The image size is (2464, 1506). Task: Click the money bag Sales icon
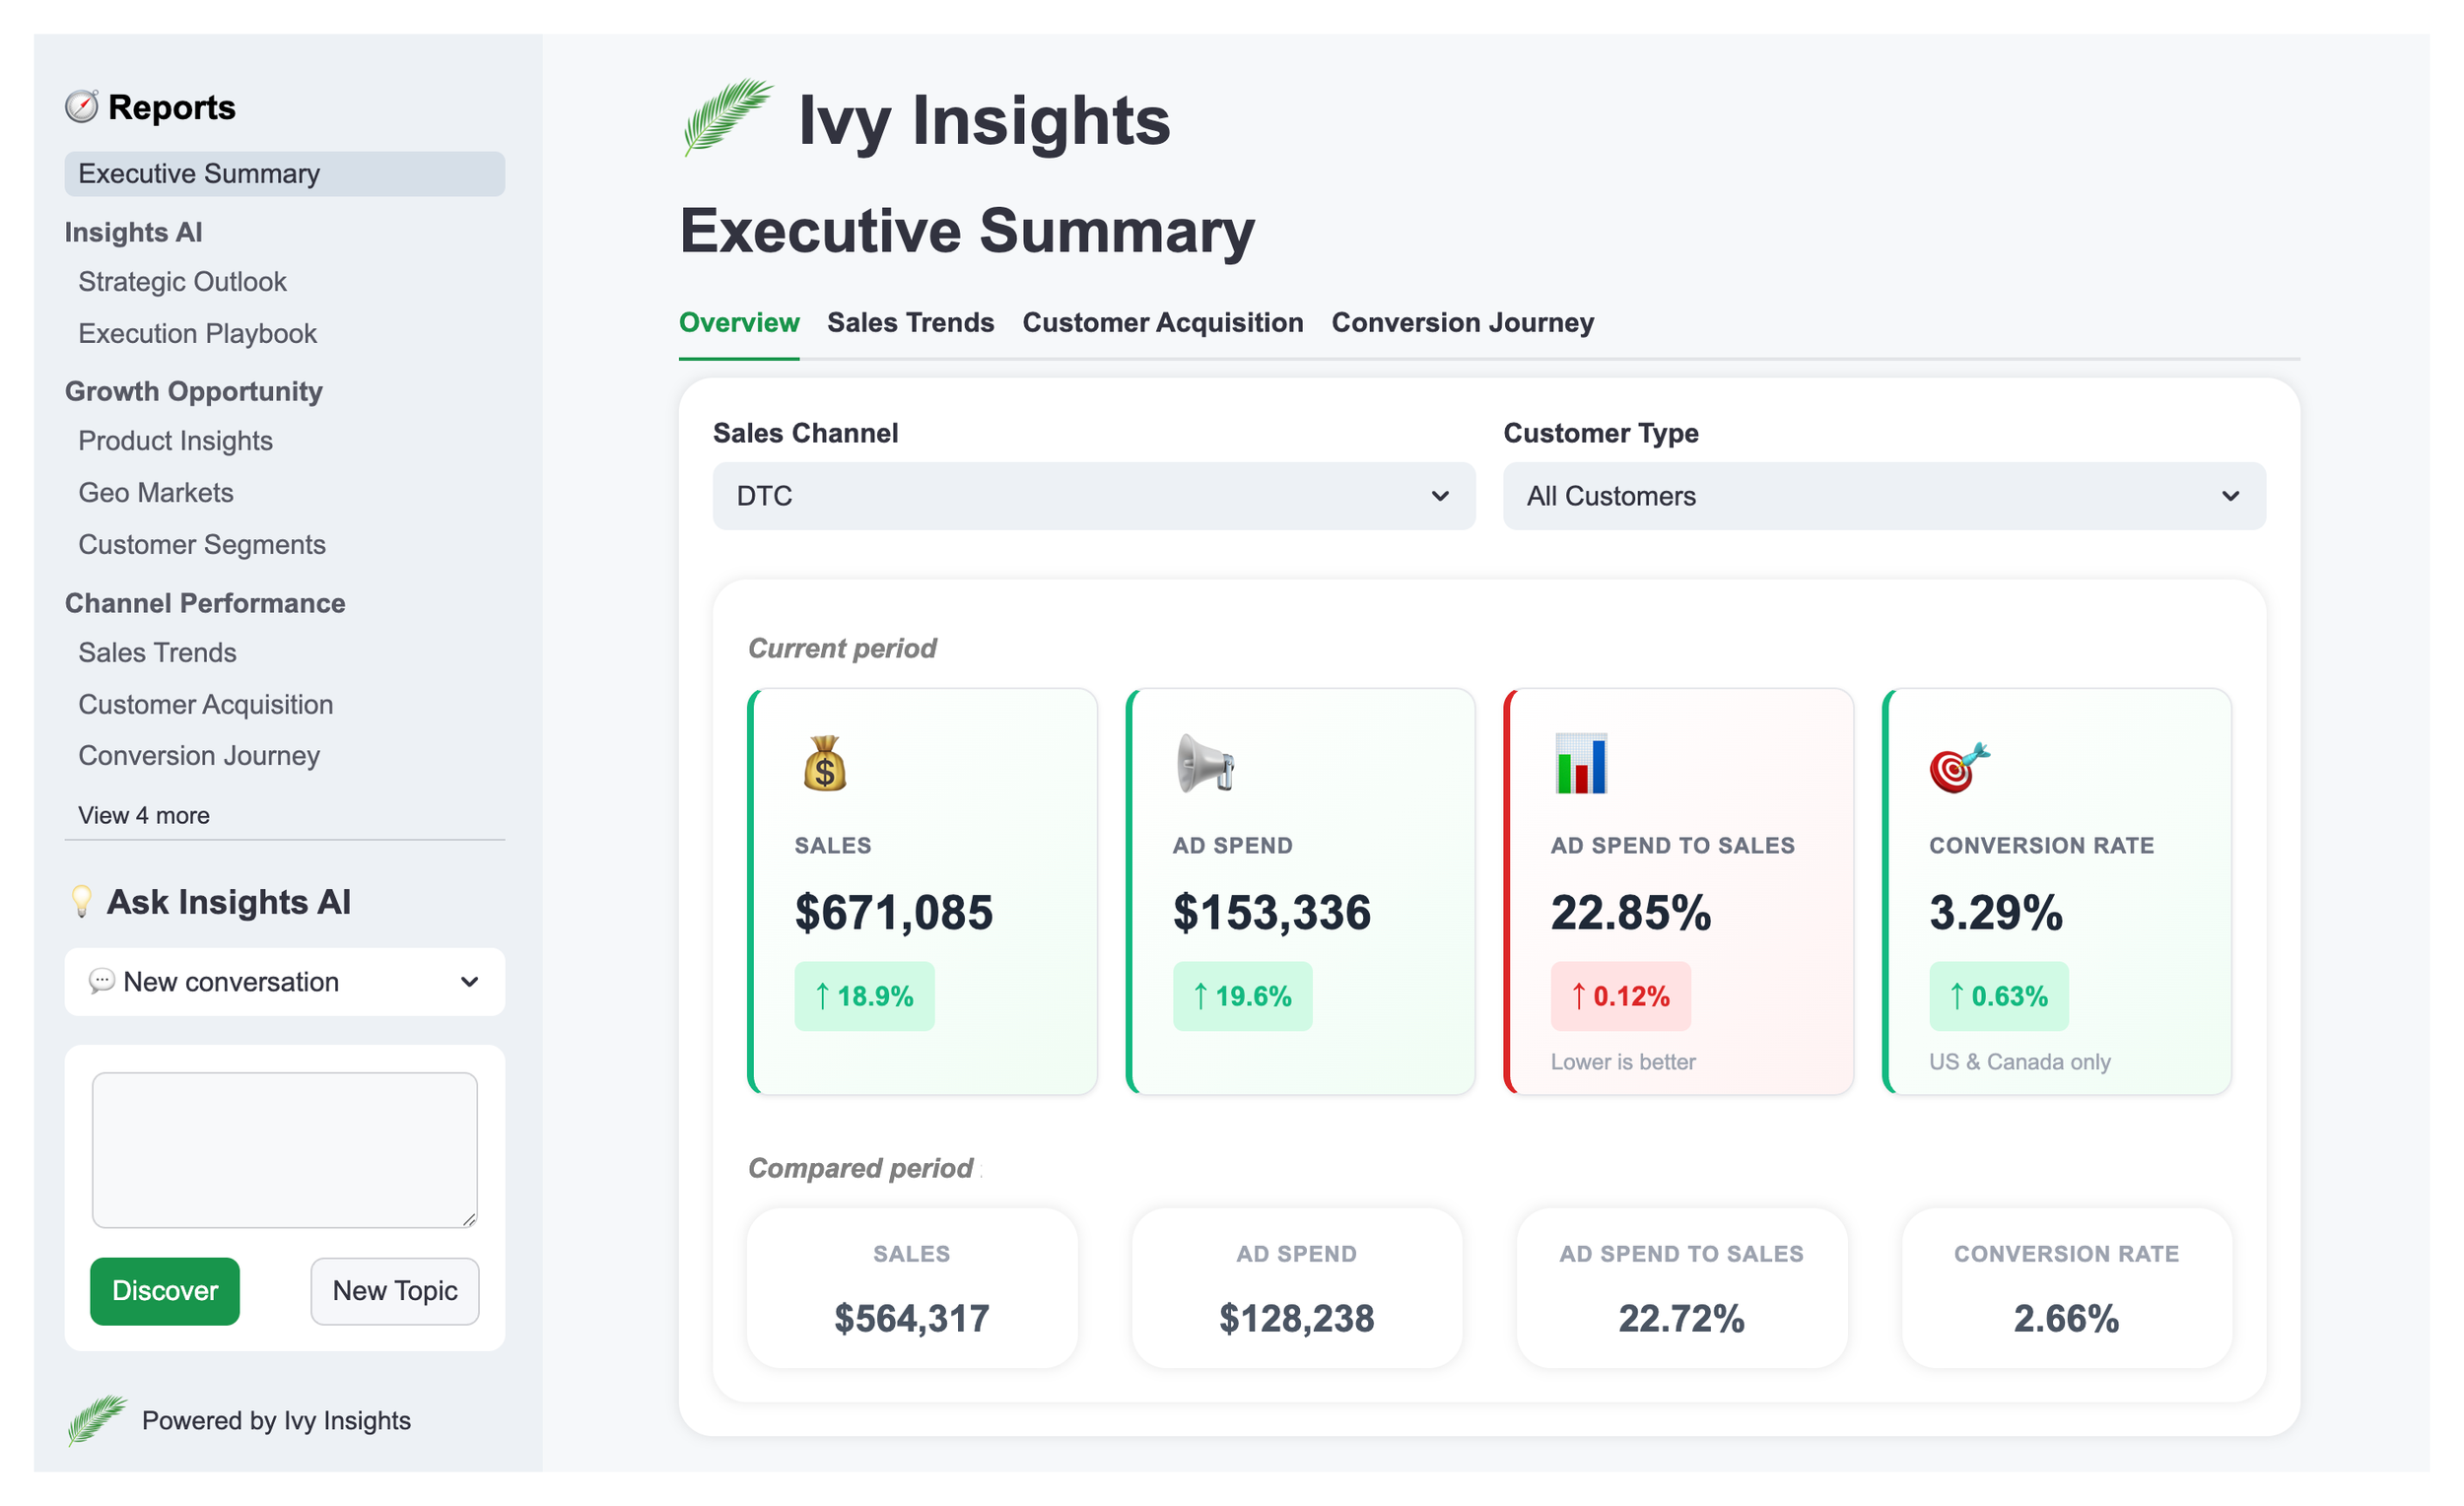pos(824,764)
